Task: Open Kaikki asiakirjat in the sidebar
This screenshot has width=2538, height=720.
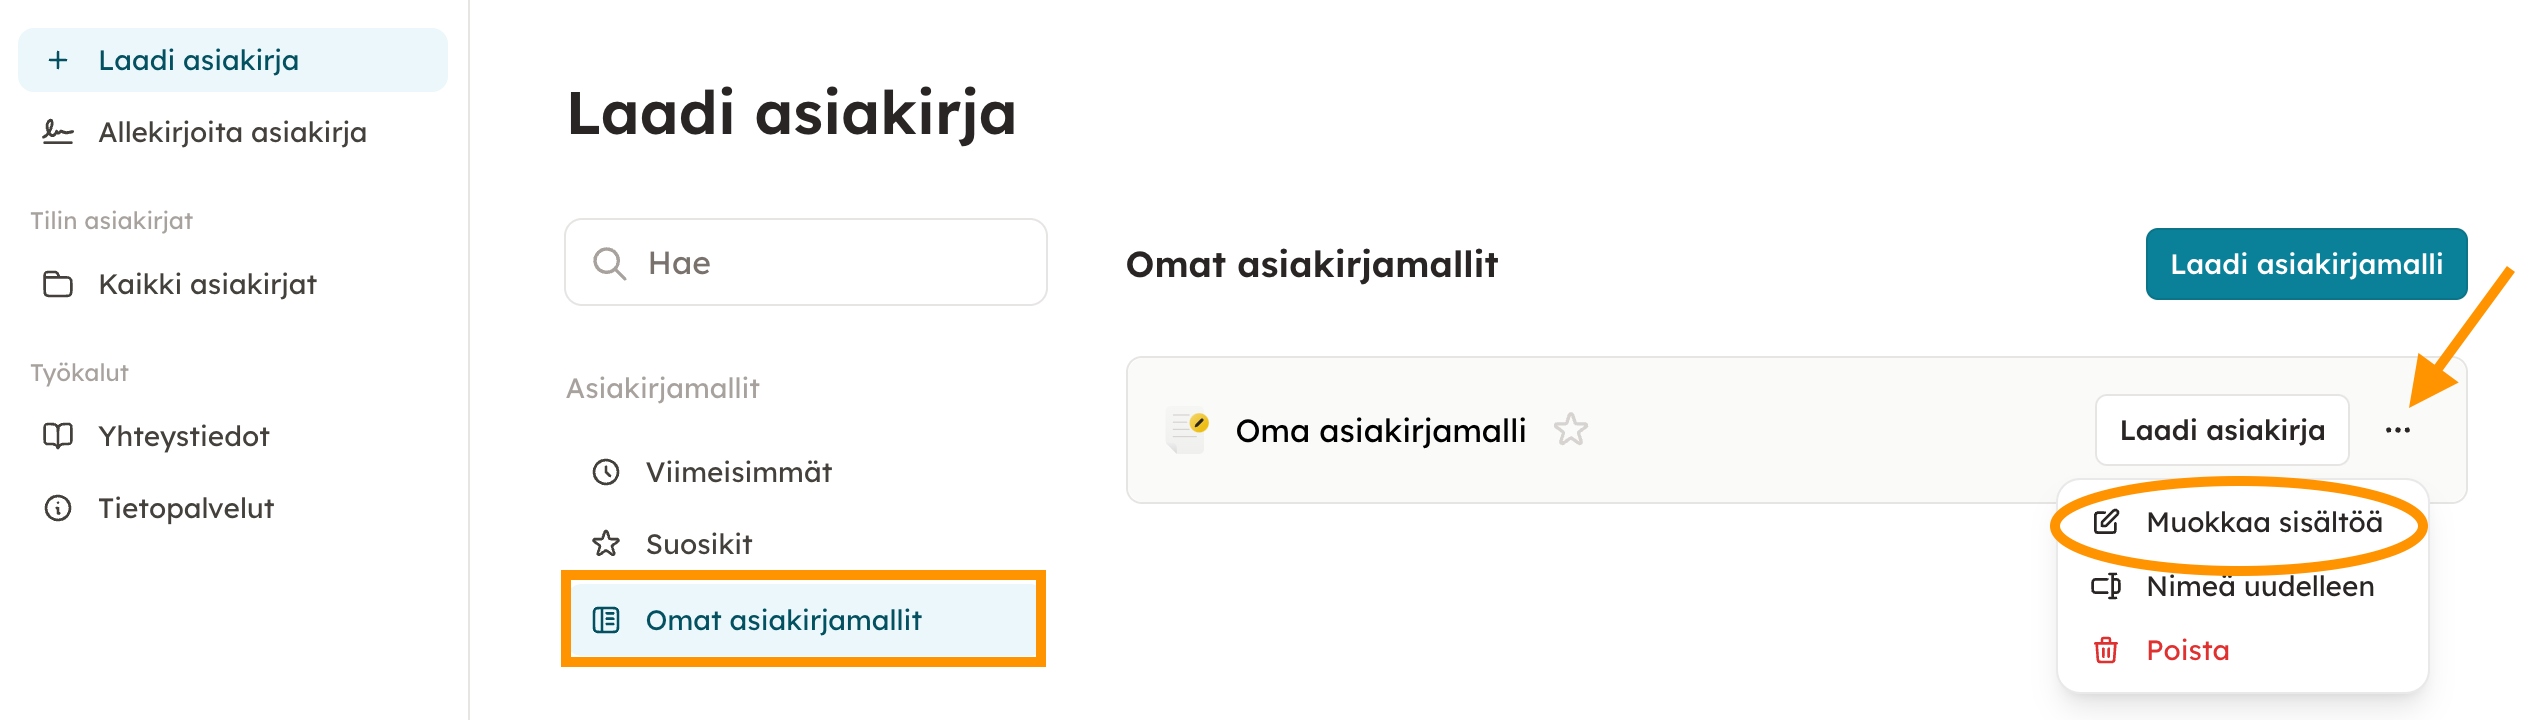Action: 207,285
